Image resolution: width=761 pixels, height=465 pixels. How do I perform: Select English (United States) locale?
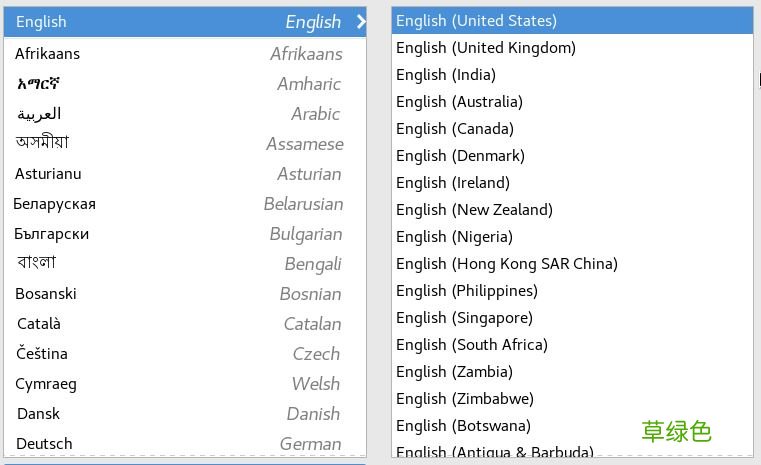[570, 21]
